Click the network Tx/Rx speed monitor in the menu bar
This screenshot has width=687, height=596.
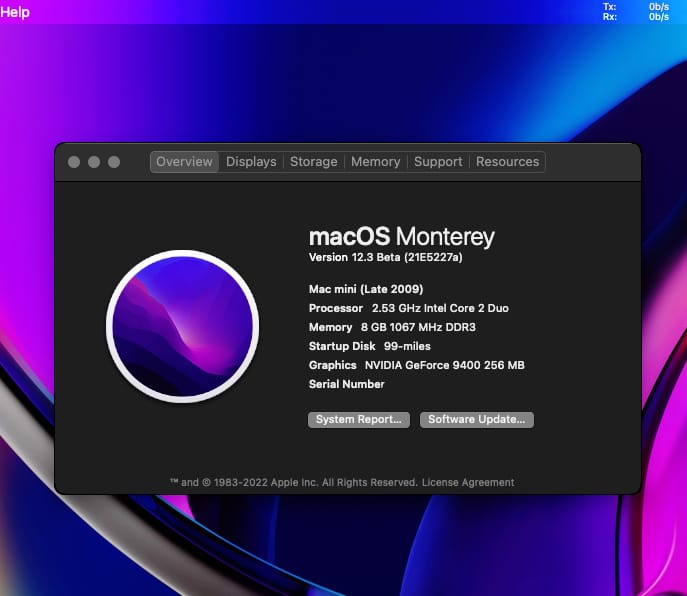[636, 12]
